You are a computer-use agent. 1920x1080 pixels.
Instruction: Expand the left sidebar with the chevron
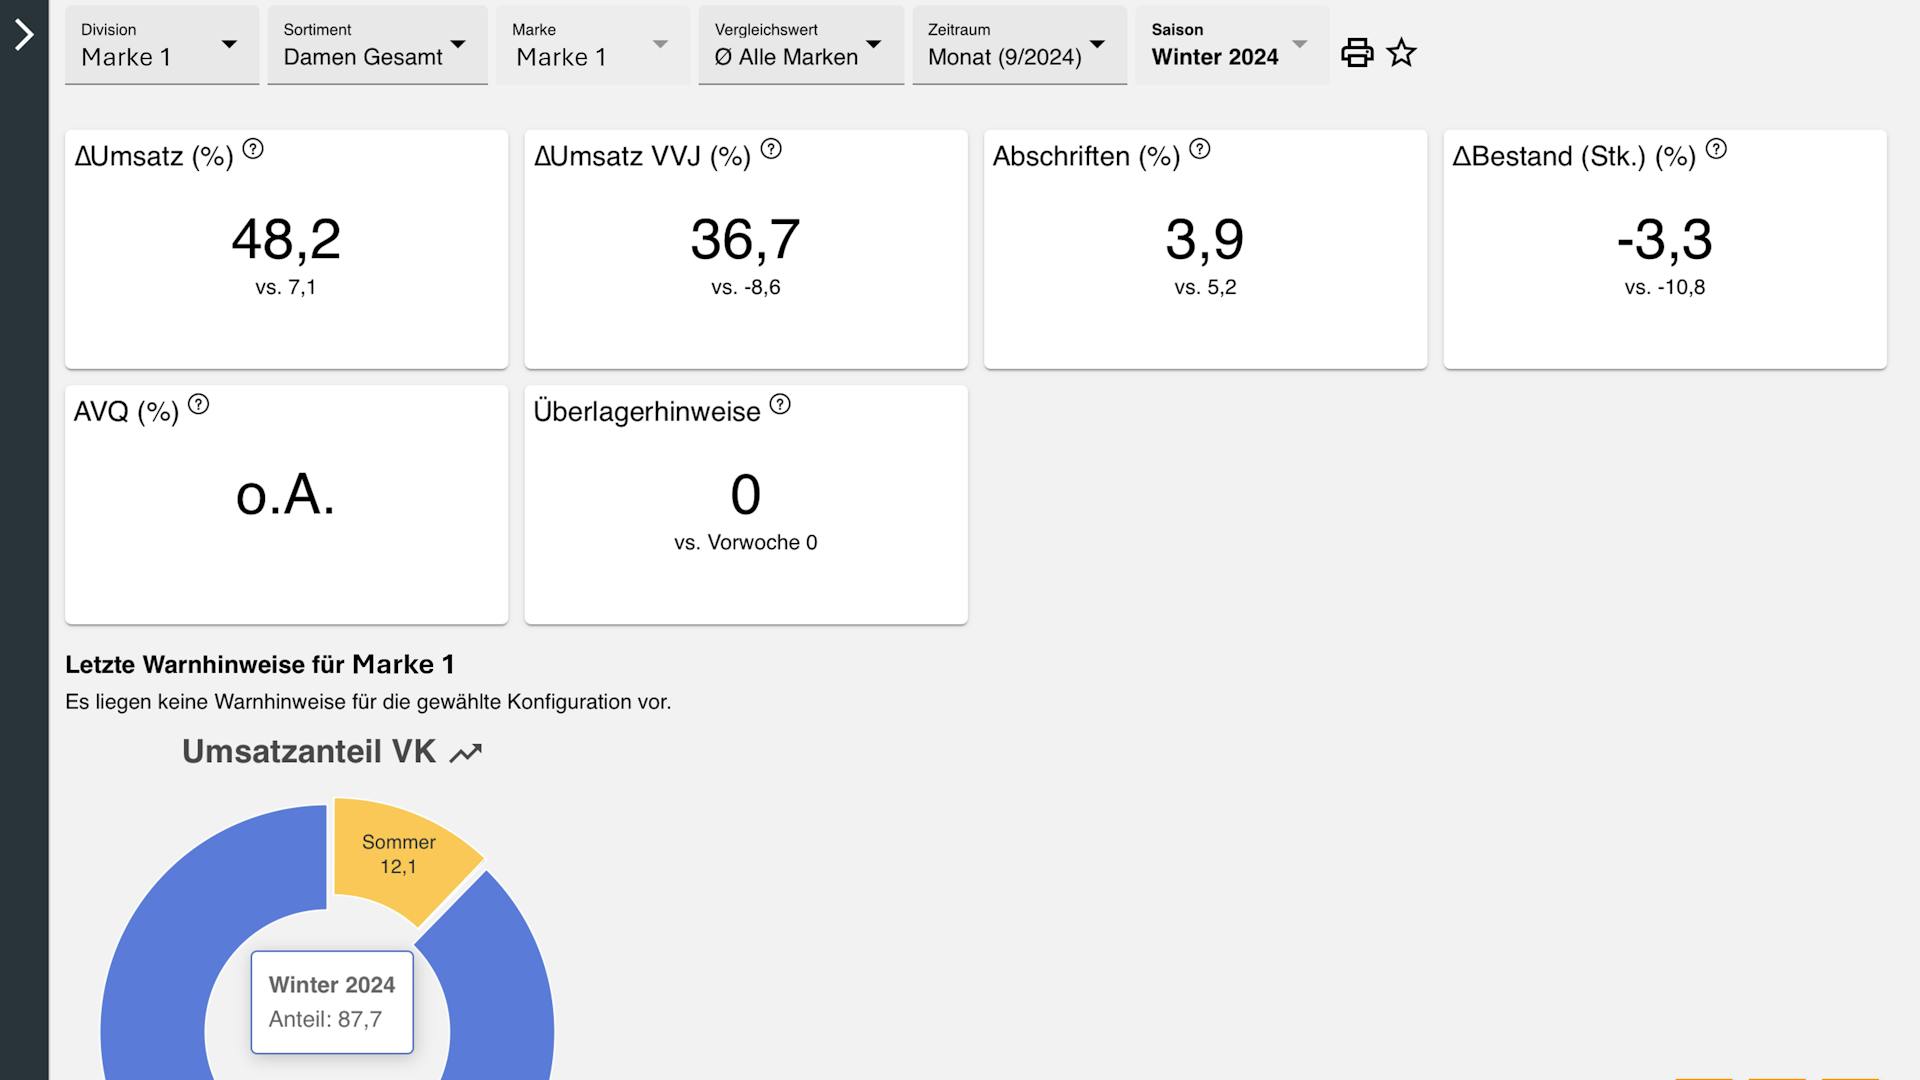(24, 36)
